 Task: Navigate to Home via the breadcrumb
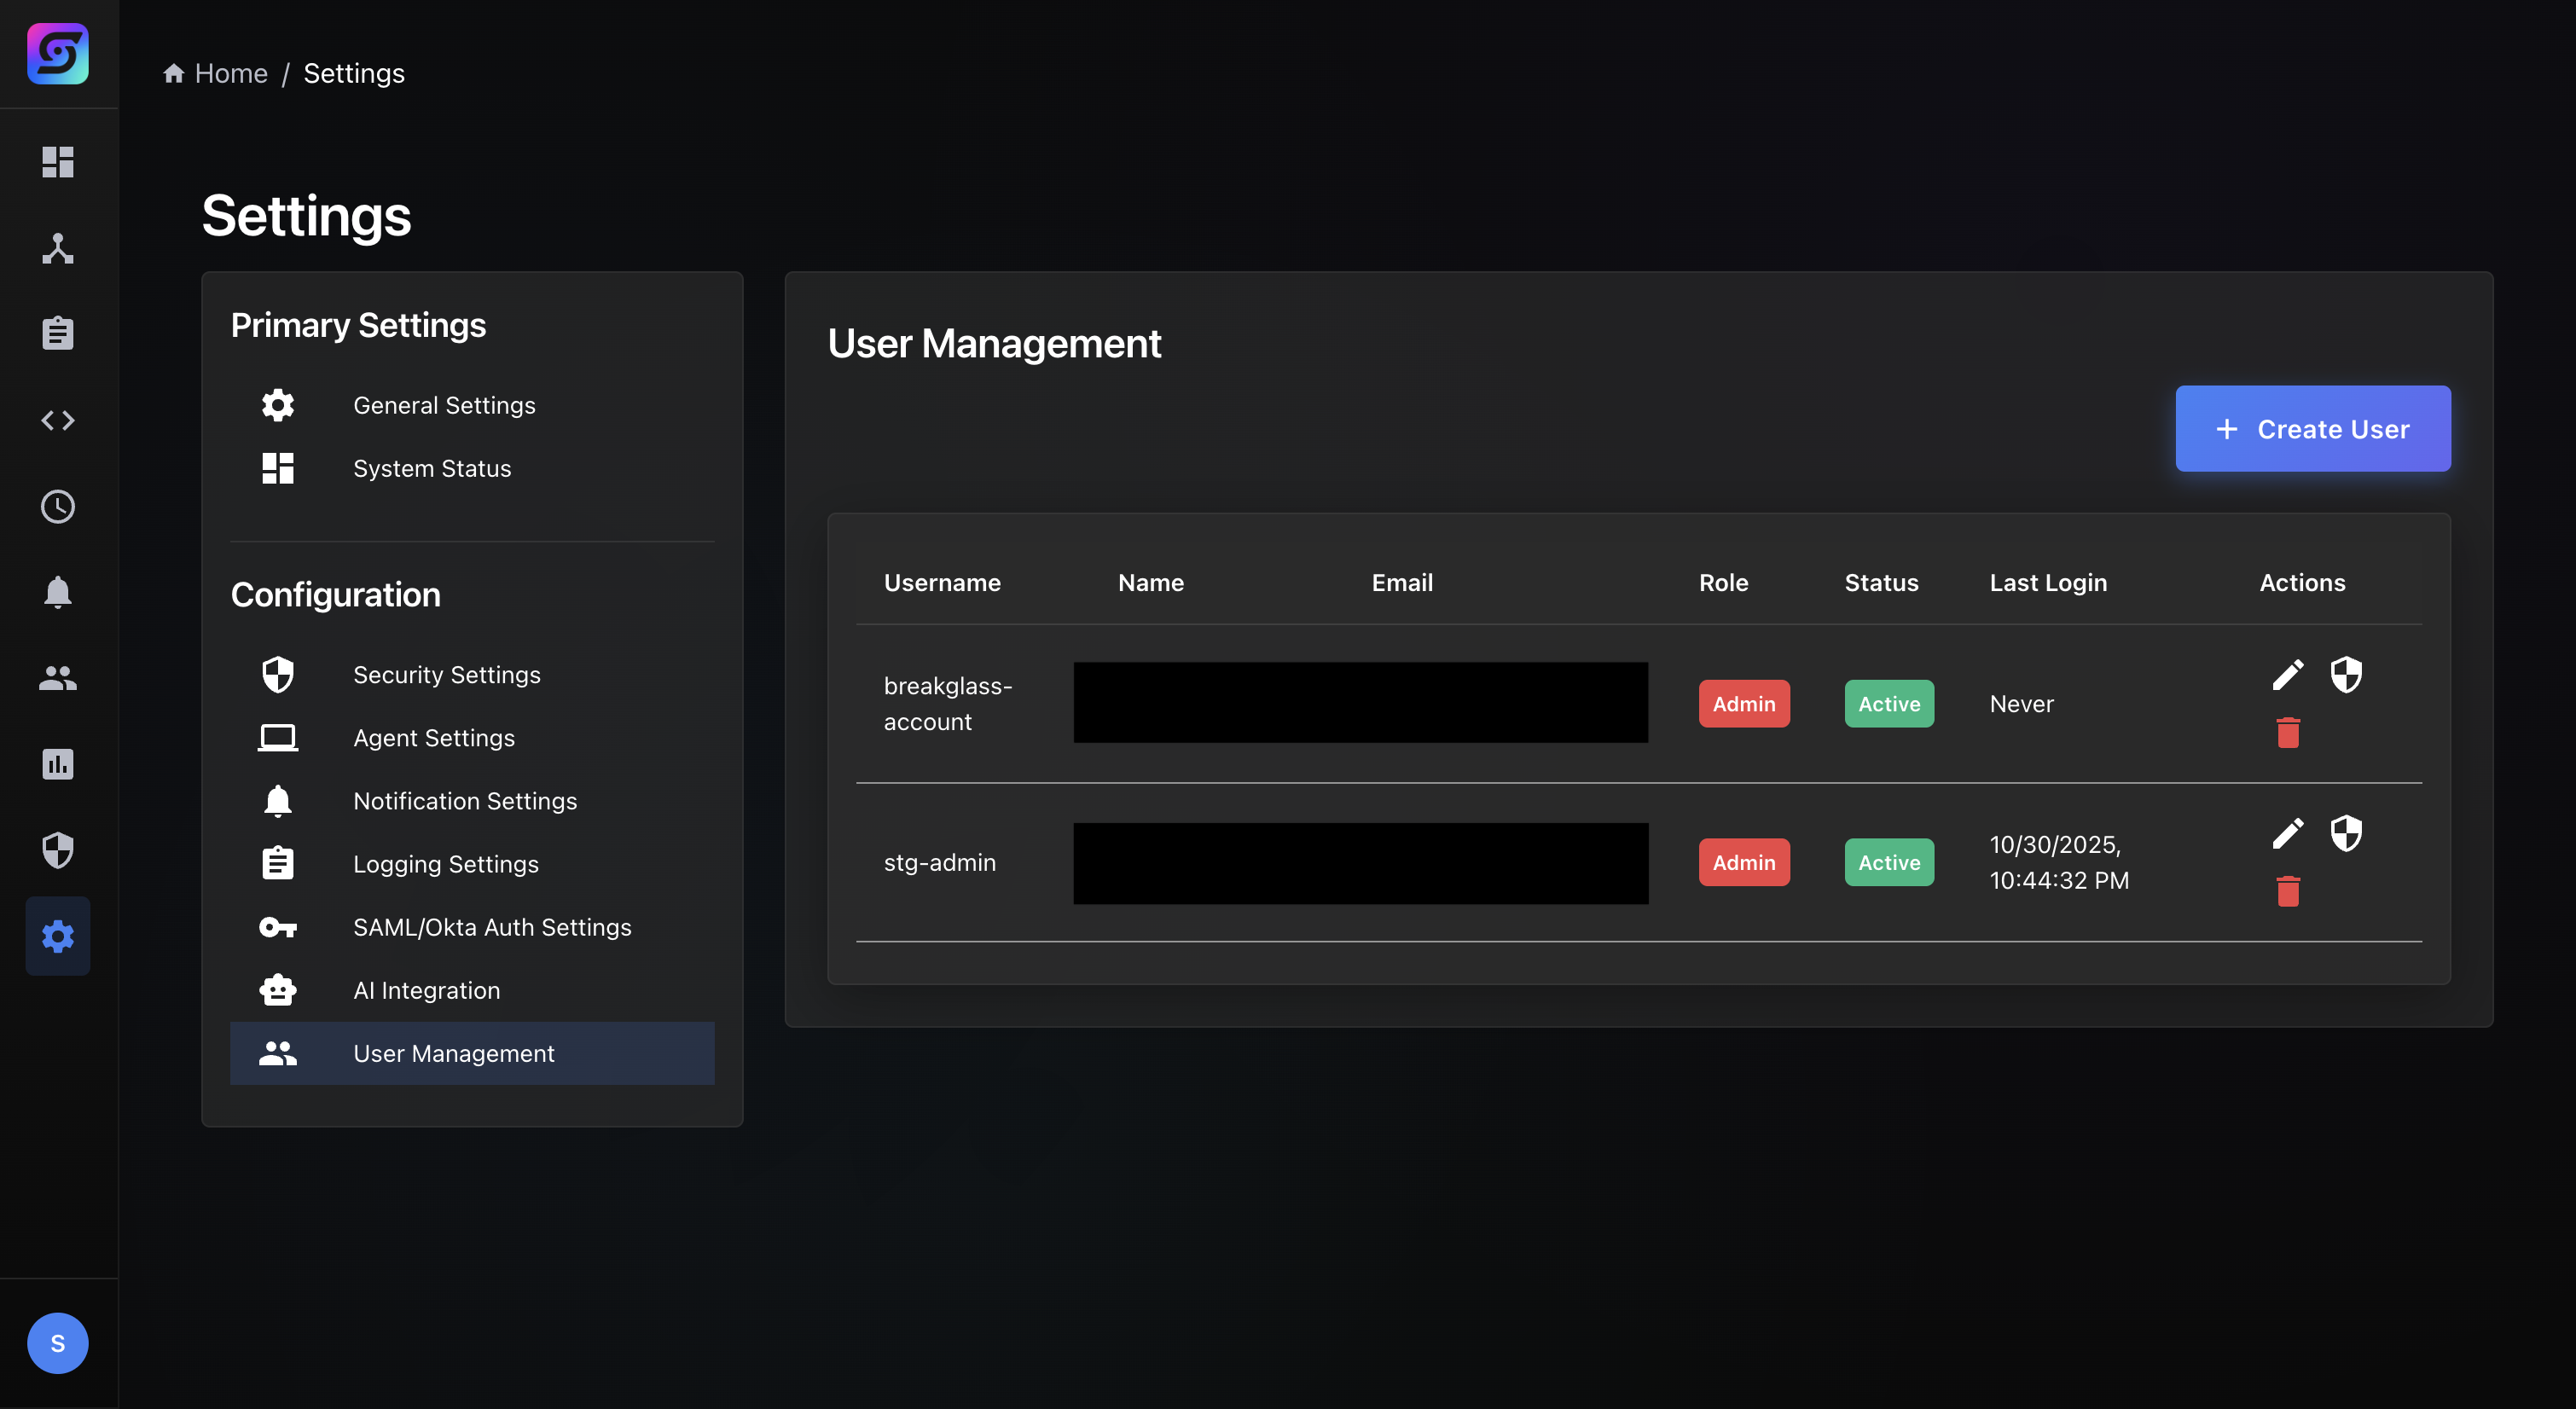click(x=231, y=72)
